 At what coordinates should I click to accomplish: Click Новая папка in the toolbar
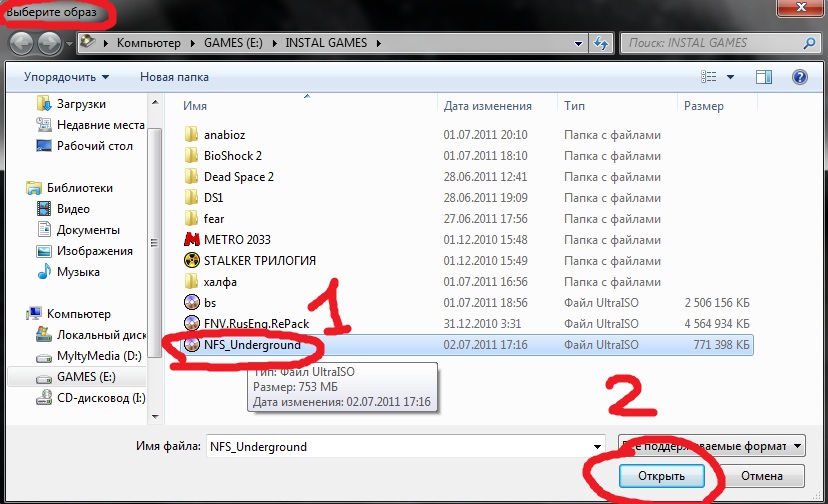coord(174,77)
